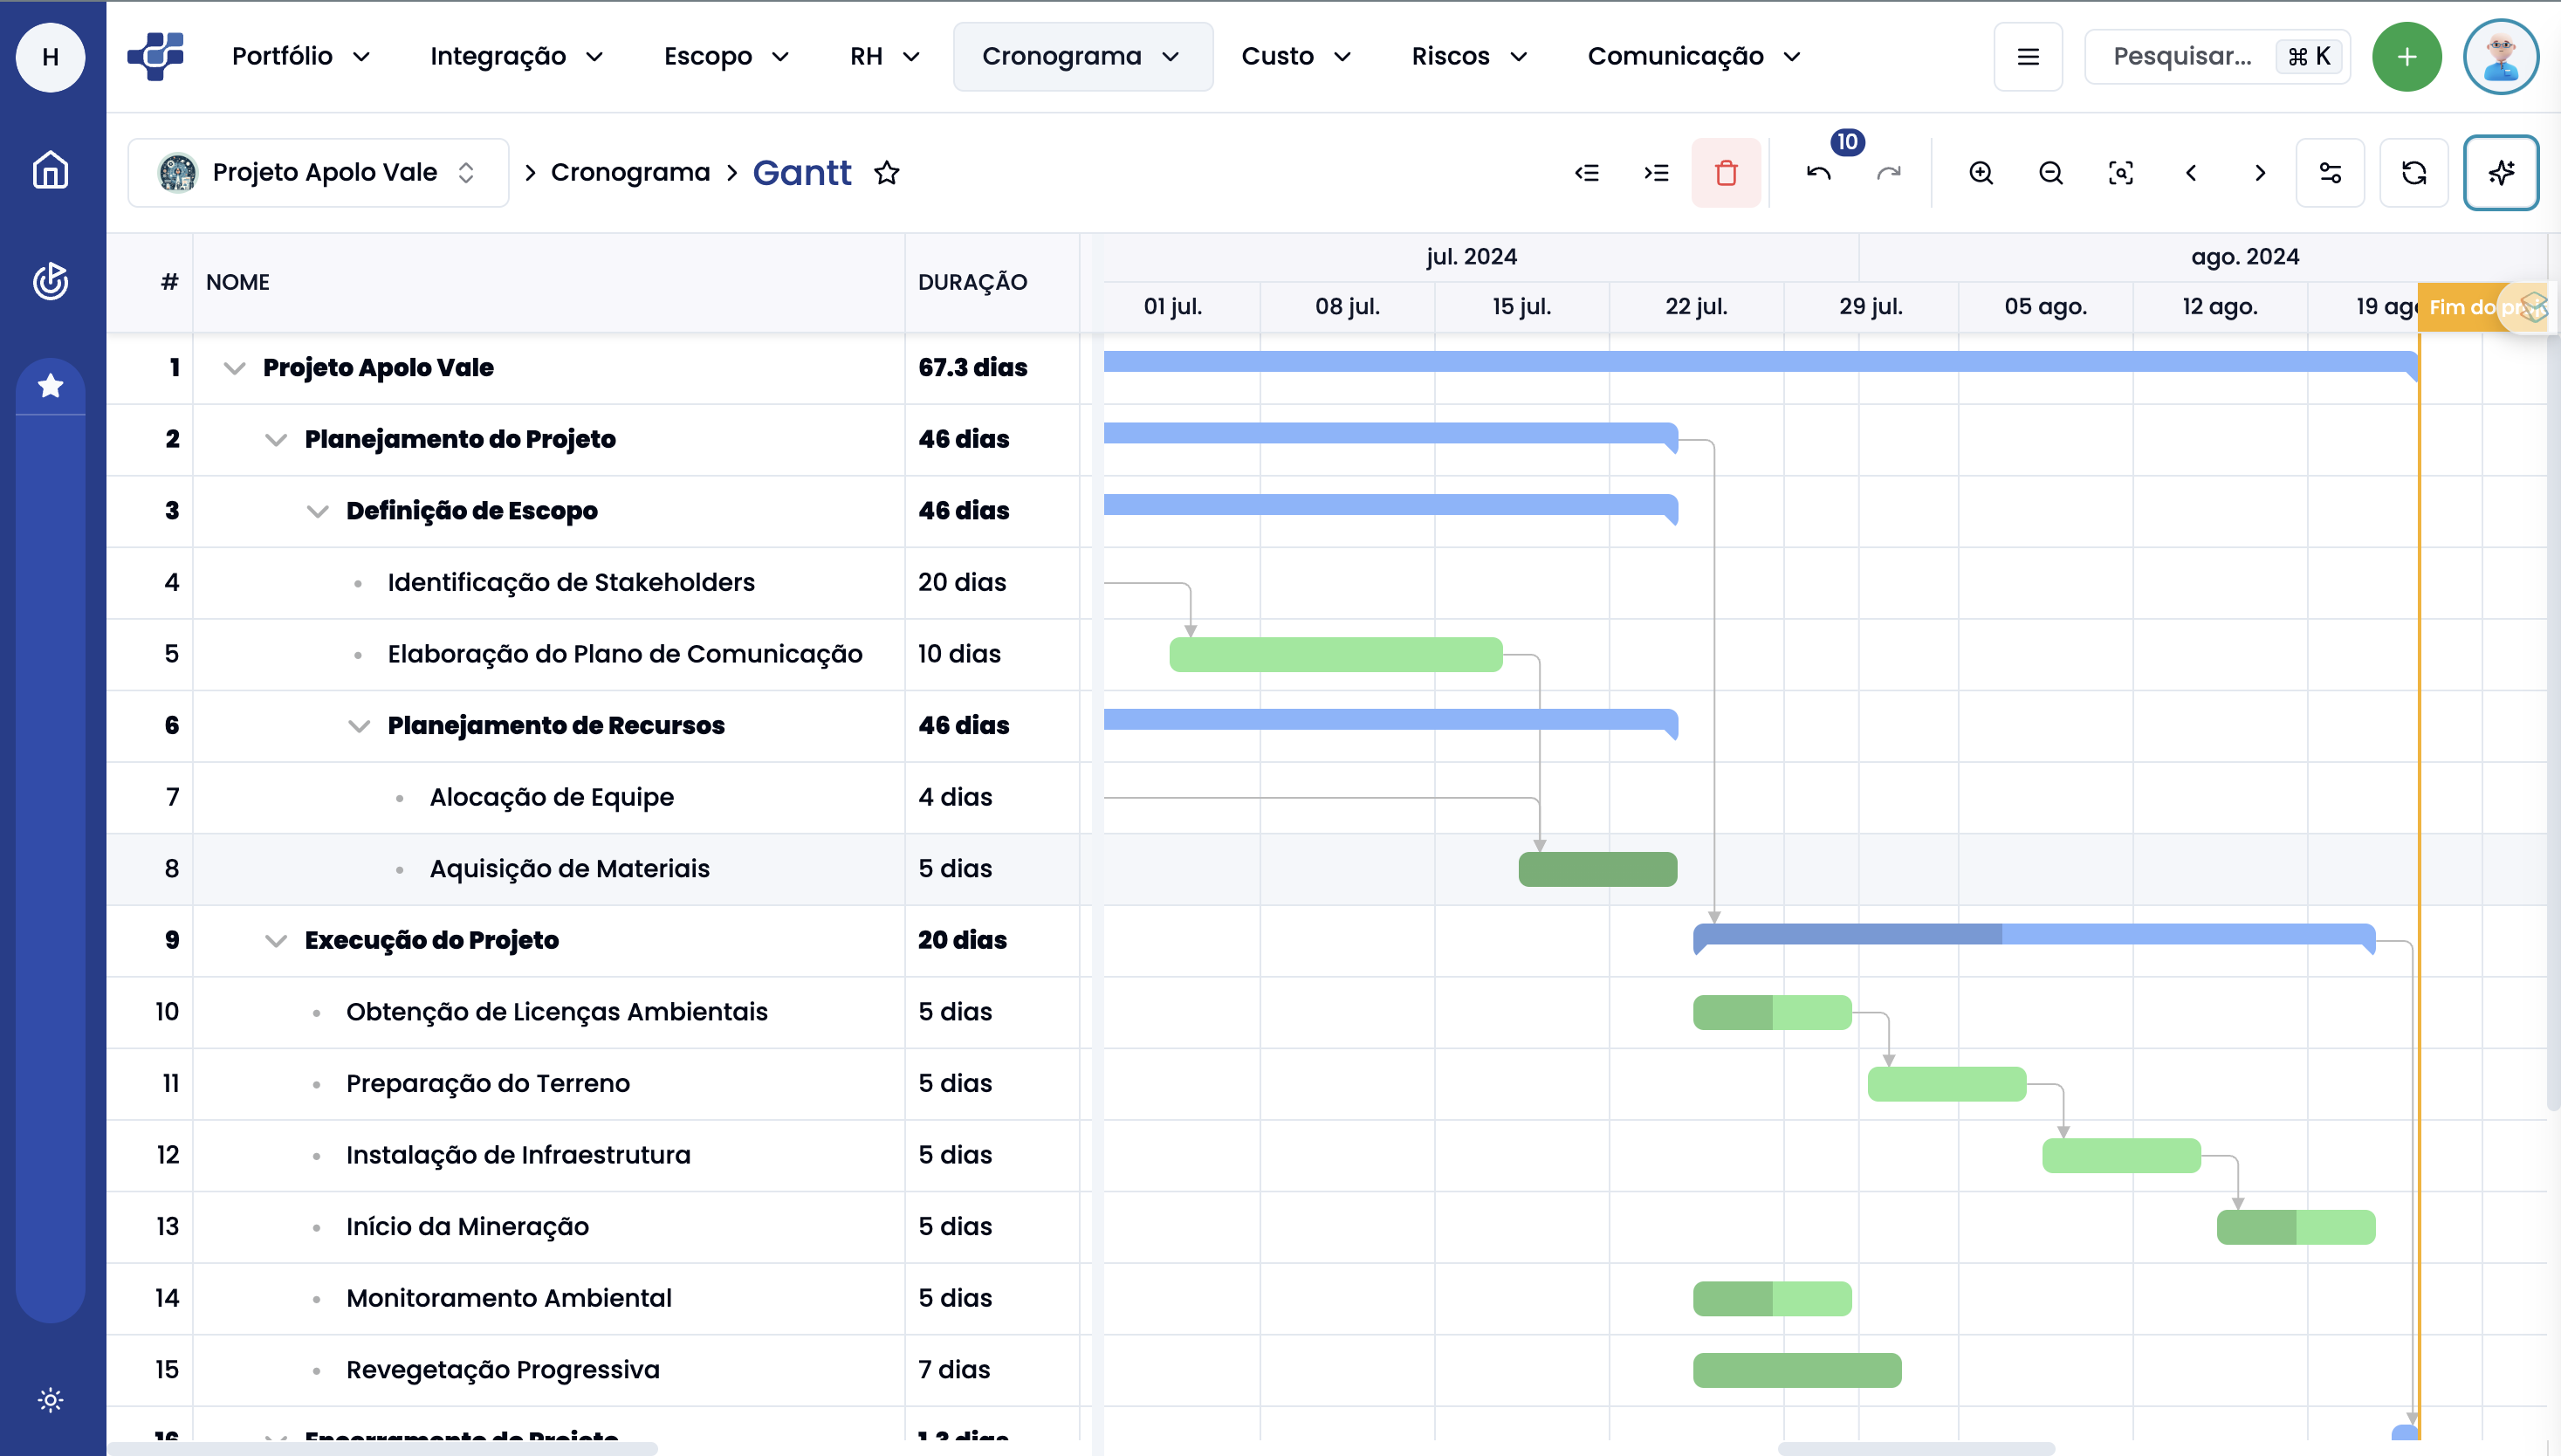Refresh the Gantt chart

pos(2414,173)
